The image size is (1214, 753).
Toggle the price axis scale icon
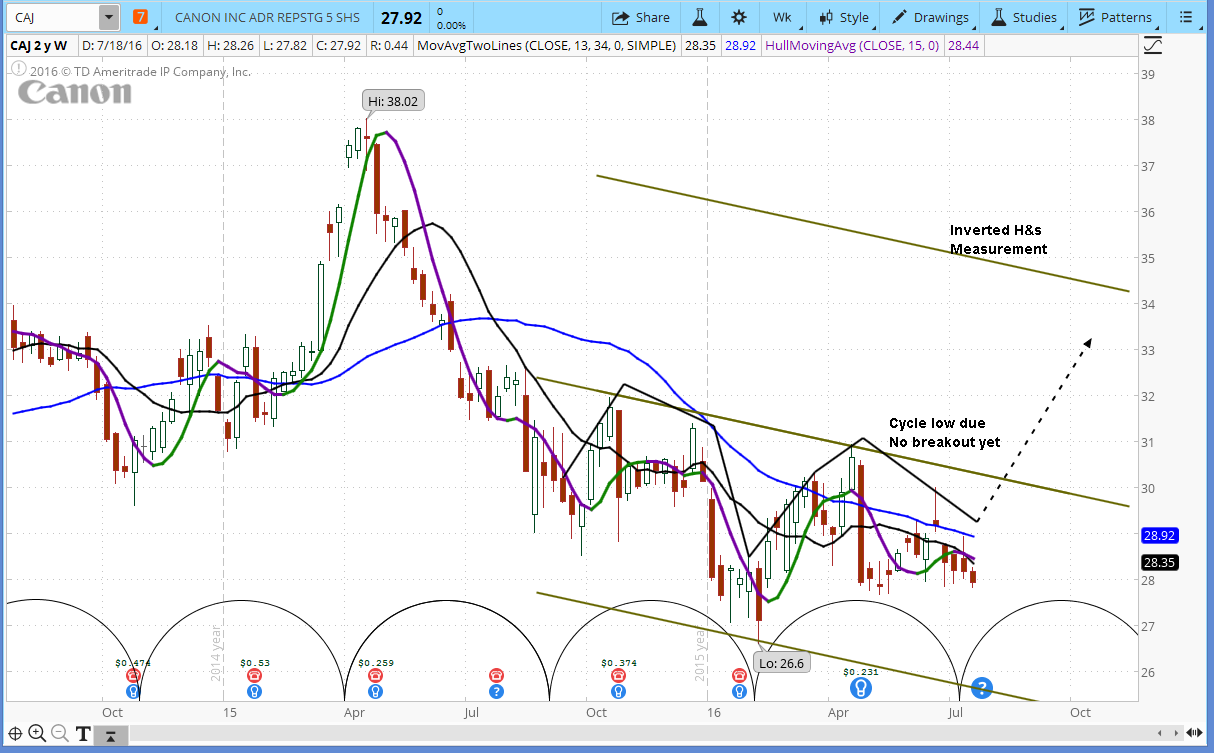coord(1153,46)
